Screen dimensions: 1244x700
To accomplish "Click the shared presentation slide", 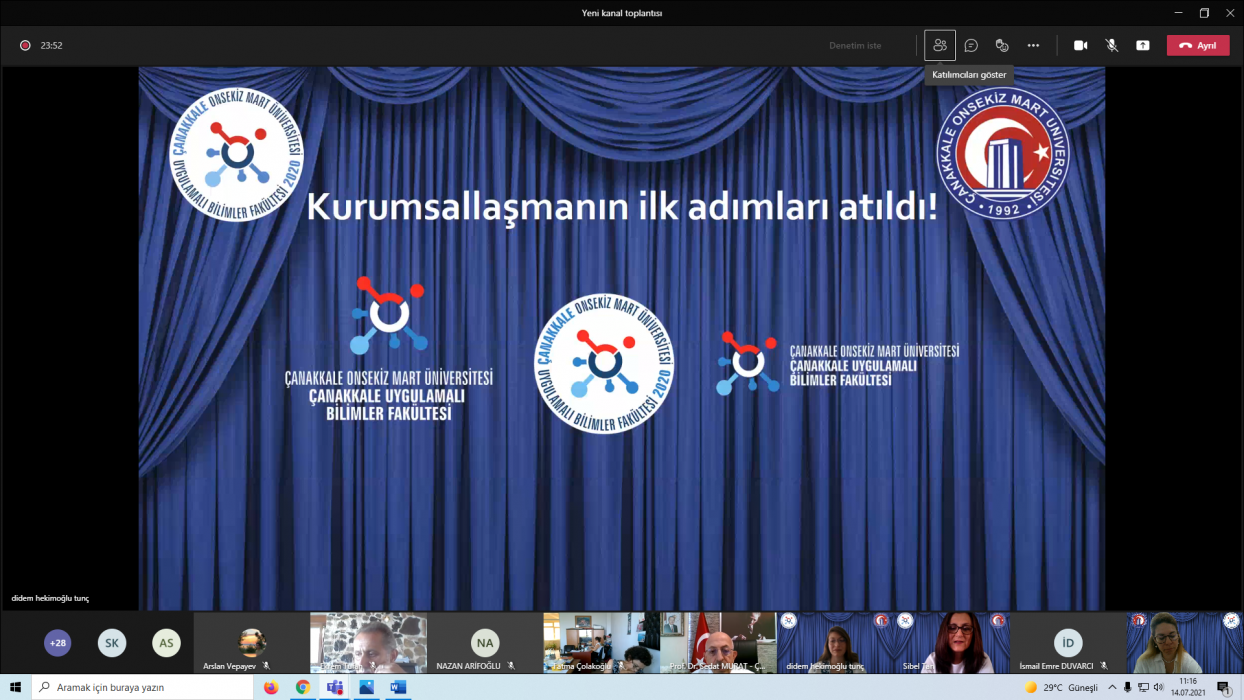I will click(622, 338).
